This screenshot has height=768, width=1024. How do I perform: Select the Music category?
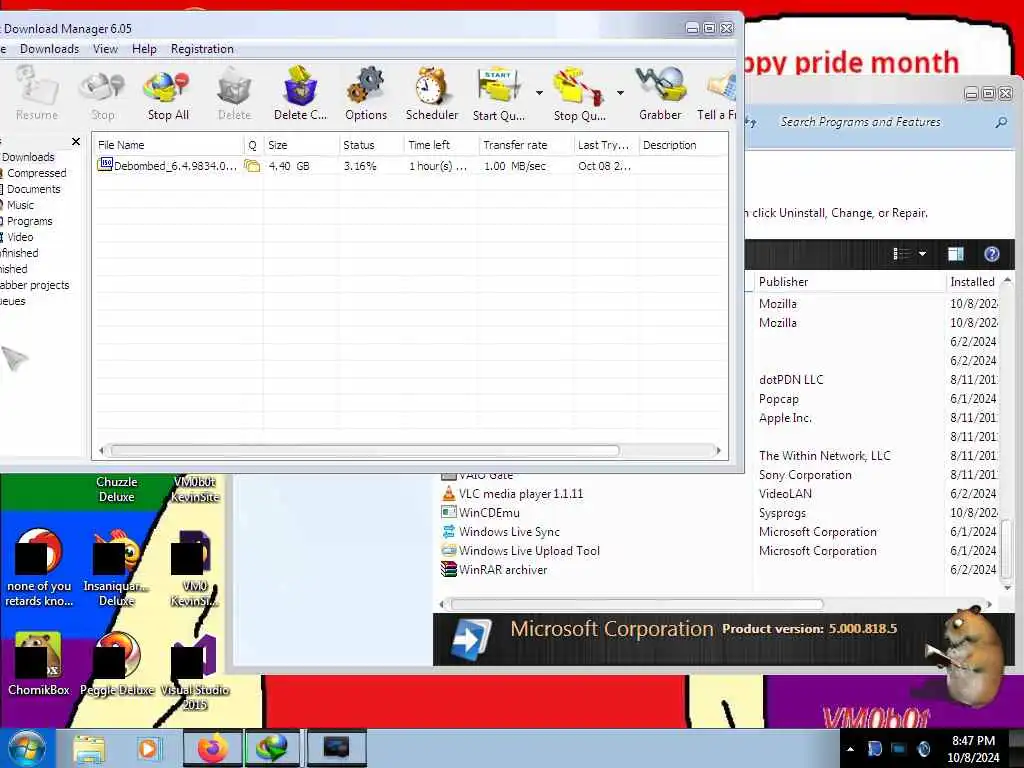coord(20,205)
